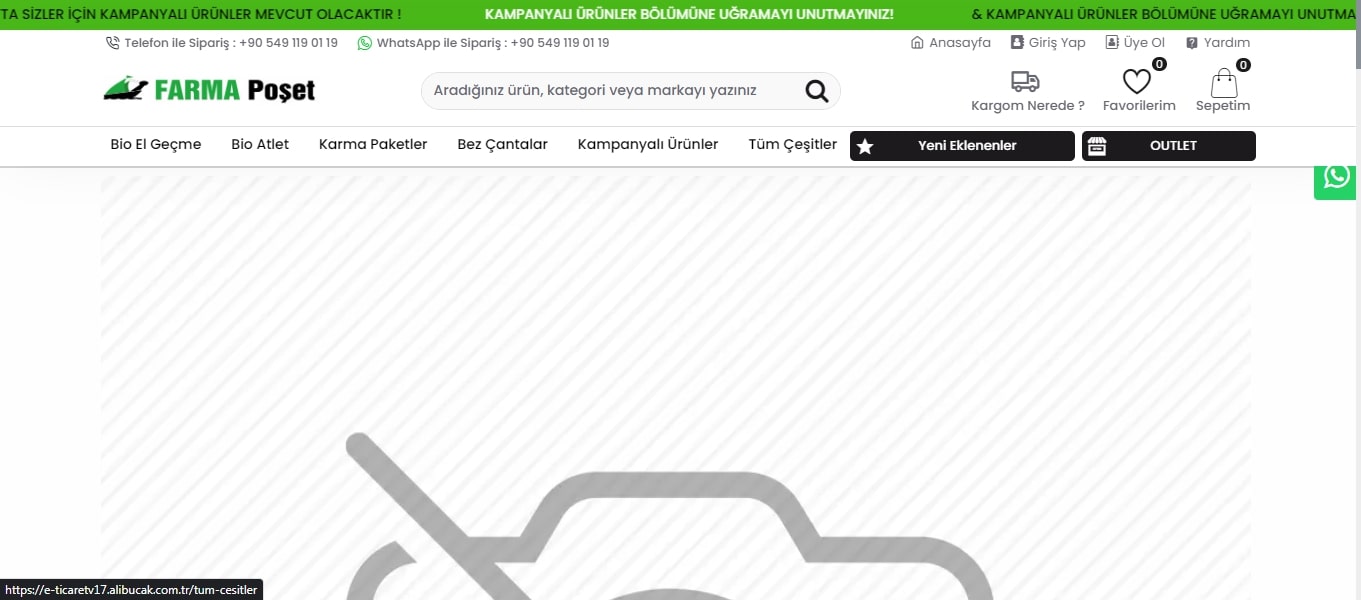1361x600 pixels.
Task: Click the scrolling green campaign announcement text
Action: (x=689, y=15)
